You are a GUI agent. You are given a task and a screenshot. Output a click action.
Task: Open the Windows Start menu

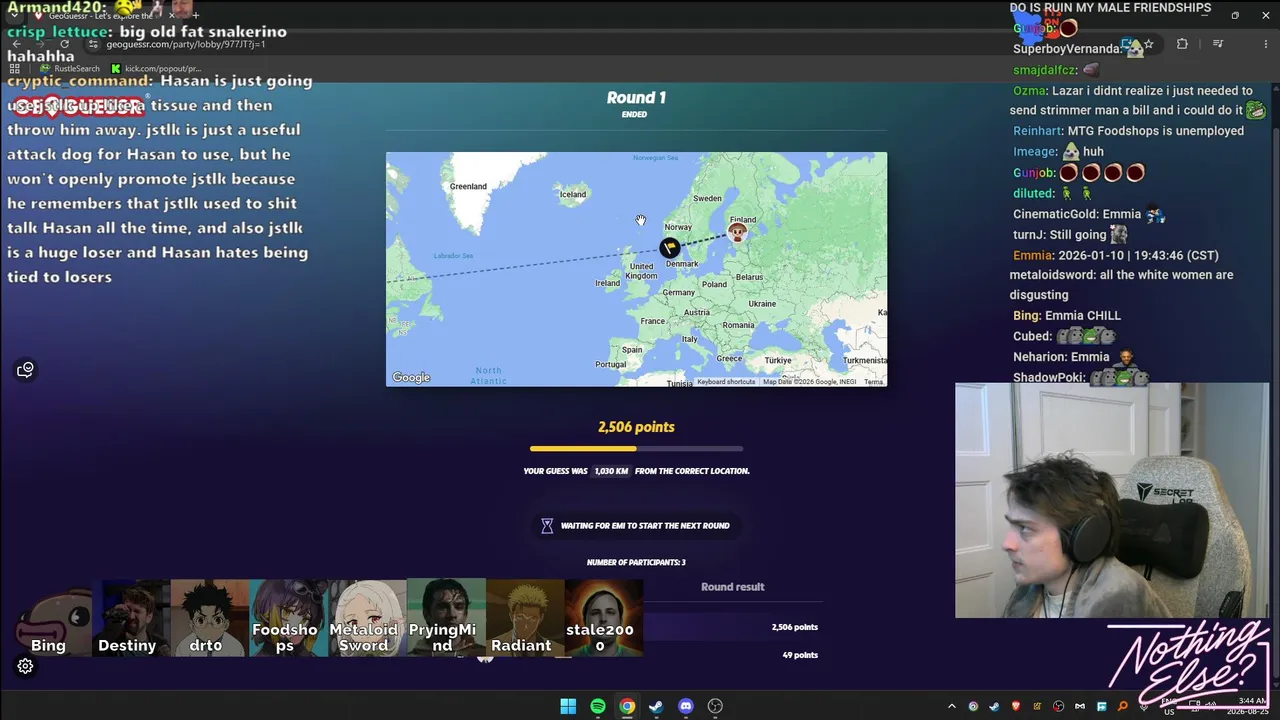(568, 706)
